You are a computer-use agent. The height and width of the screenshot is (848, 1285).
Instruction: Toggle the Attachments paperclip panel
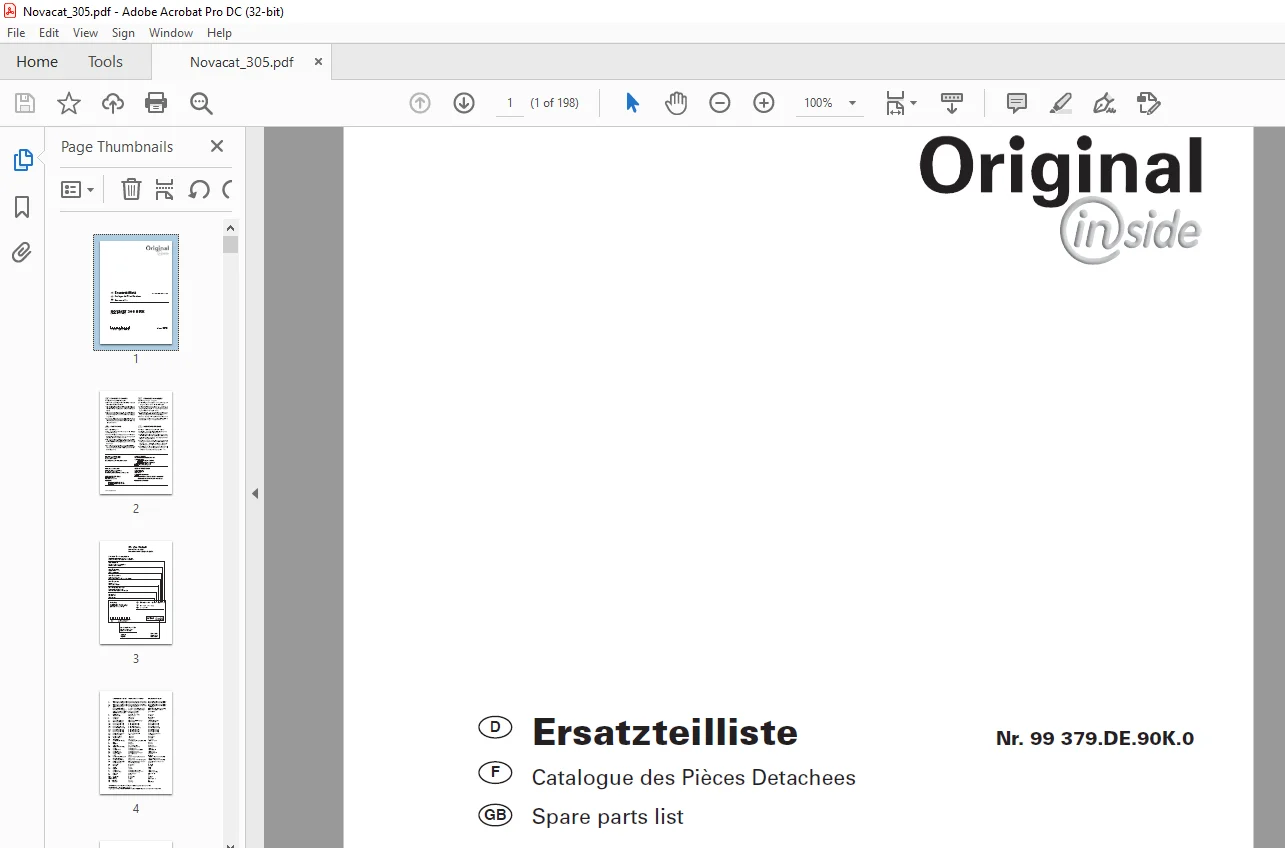click(22, 252)
